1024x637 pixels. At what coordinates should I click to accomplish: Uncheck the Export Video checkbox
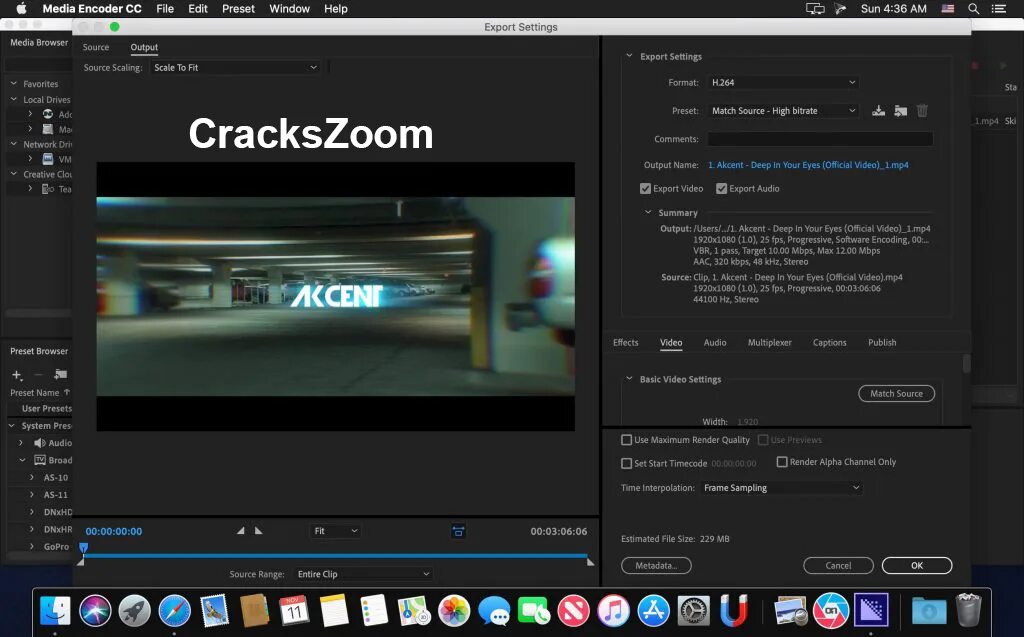coord(645,188)
